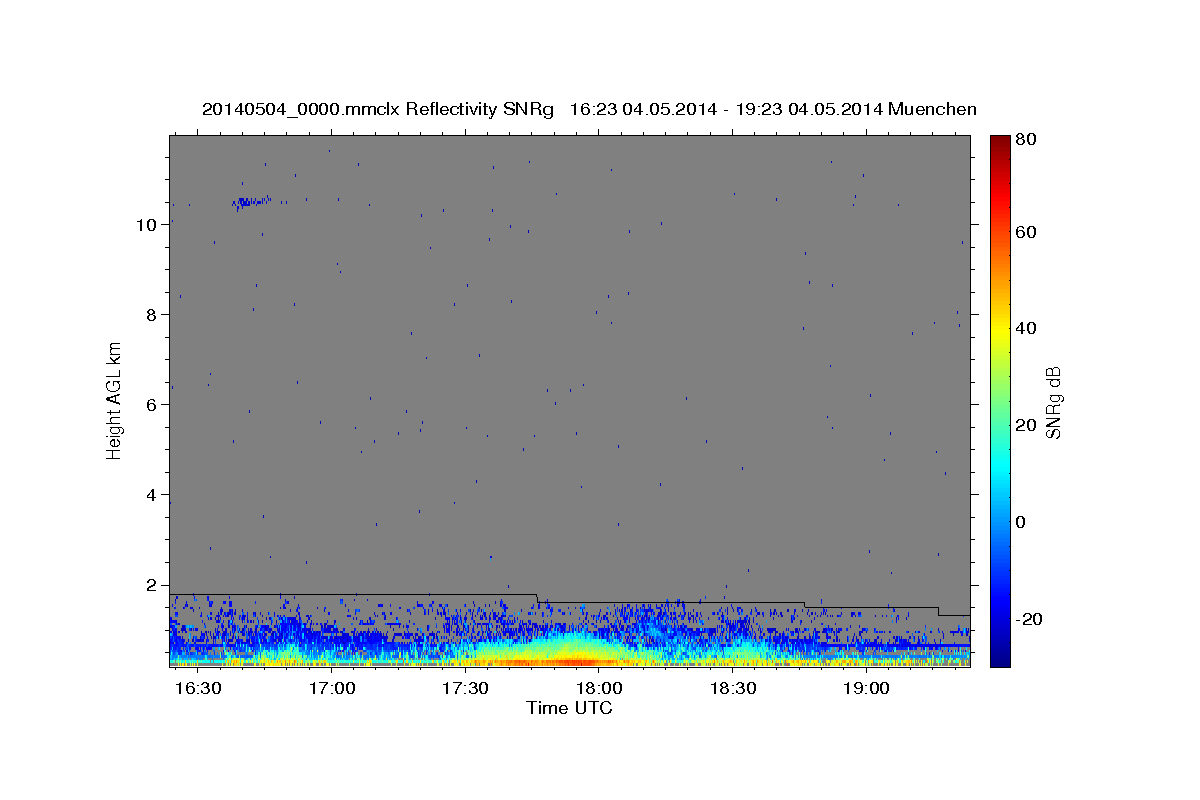The image size is (1200, 800).
Task: Click the 17:30 time tick label
Action: [465, 689]
